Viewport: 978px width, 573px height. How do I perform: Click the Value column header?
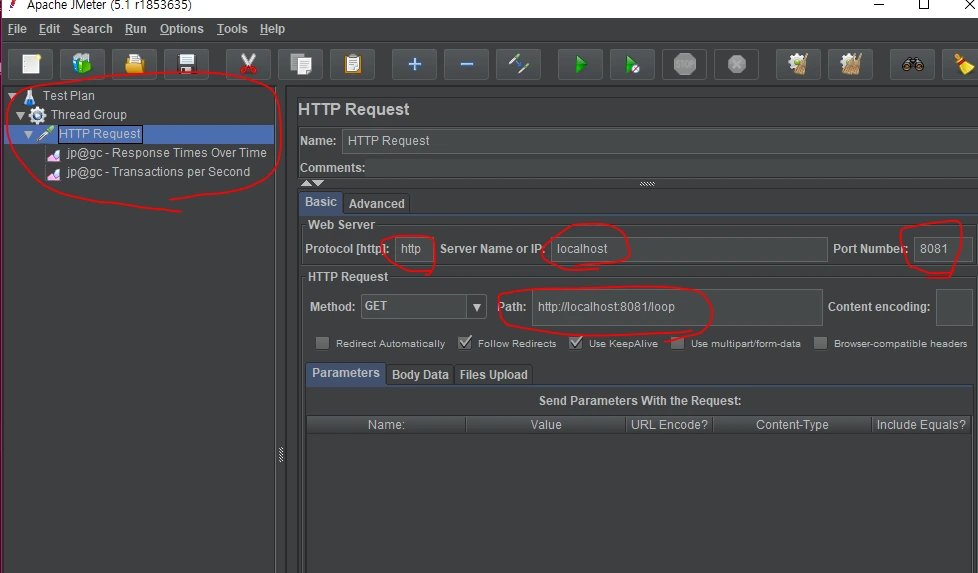(546, 425)
